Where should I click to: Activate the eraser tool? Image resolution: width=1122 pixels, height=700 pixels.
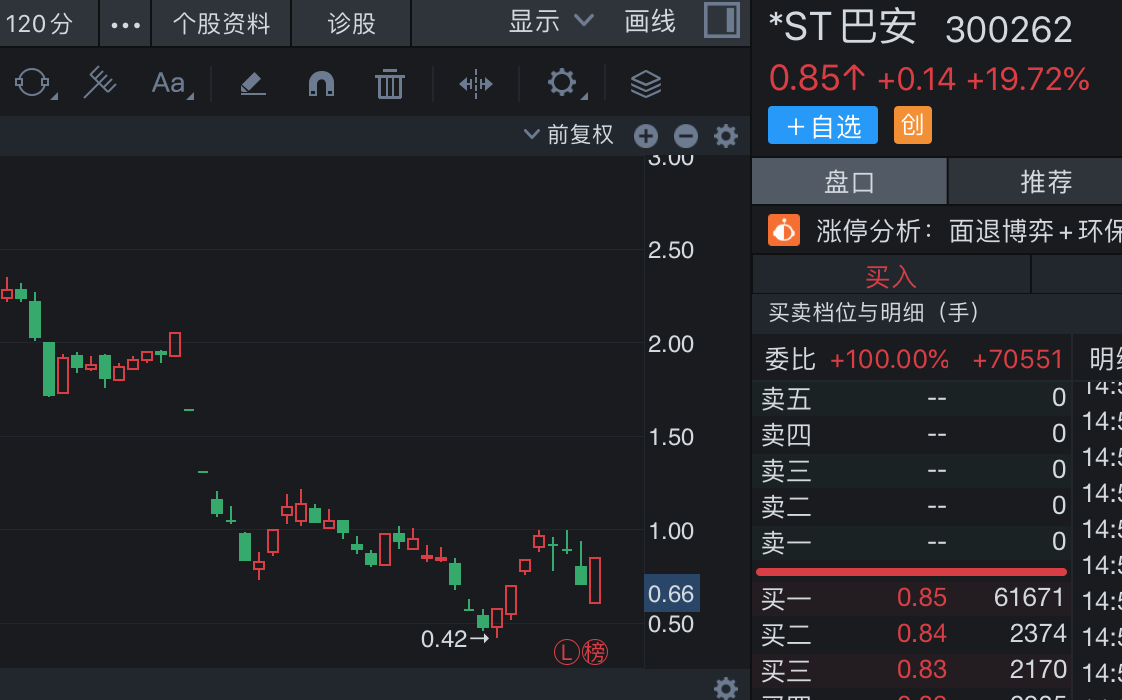pos(253,83)
